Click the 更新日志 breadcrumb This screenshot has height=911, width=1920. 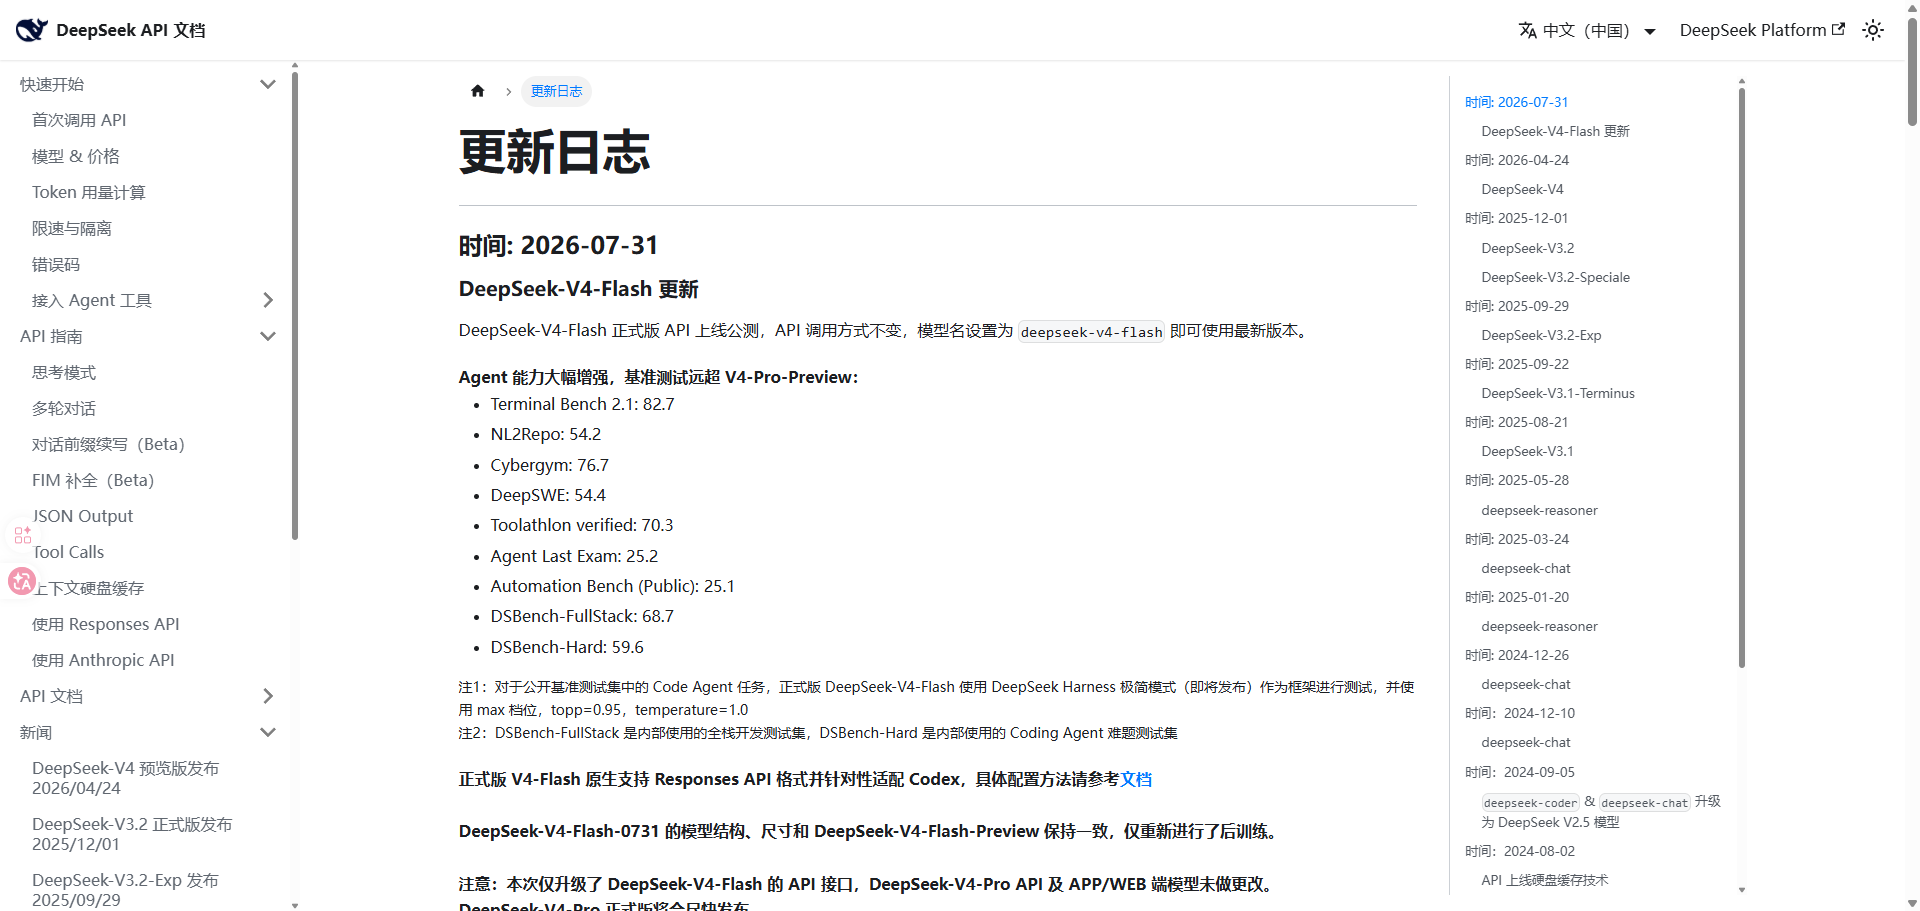coord(556,91)
